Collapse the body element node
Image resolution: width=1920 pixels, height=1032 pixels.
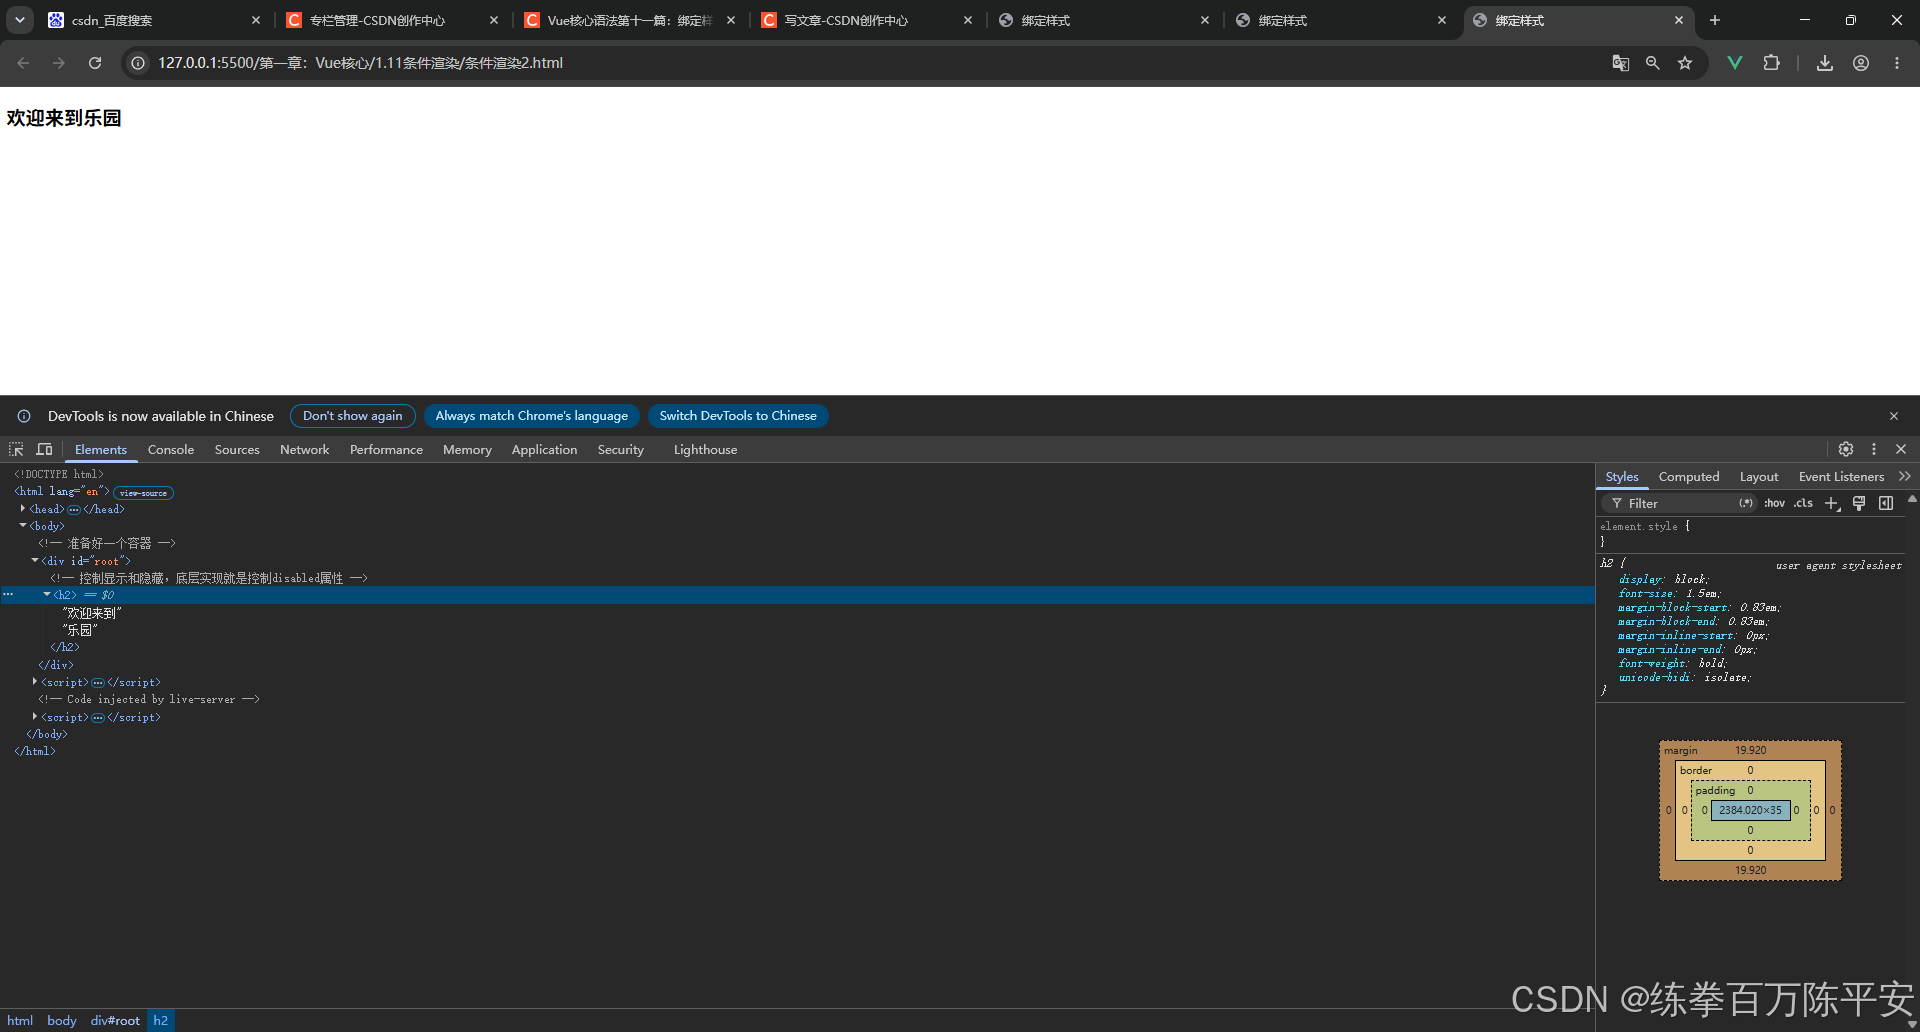[x=22, y=526]
